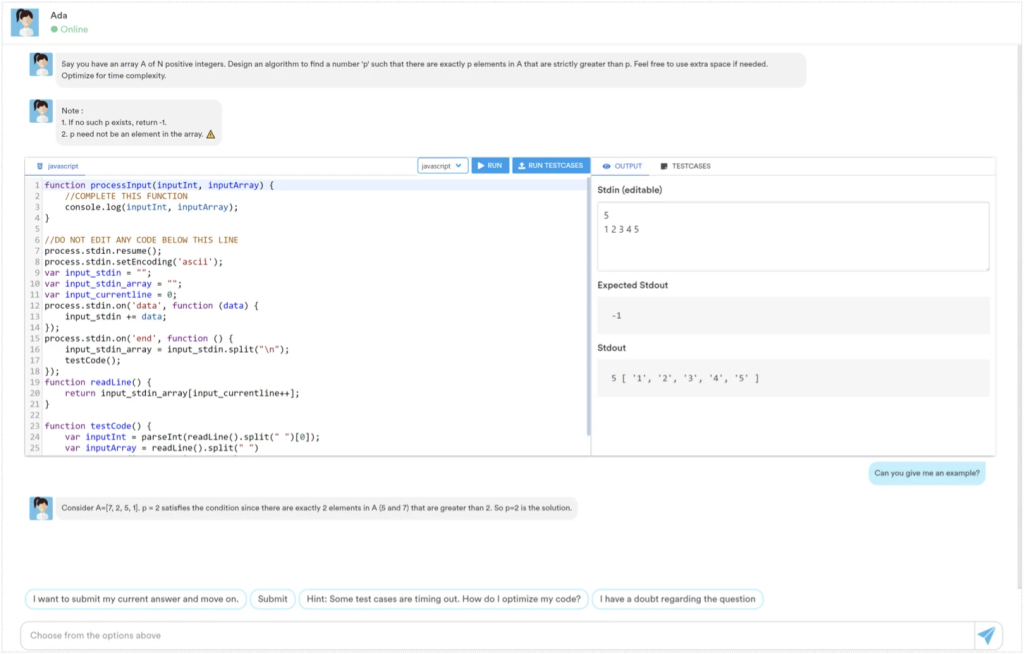Click Ada's avatar beside the example message

coord(41,508)
